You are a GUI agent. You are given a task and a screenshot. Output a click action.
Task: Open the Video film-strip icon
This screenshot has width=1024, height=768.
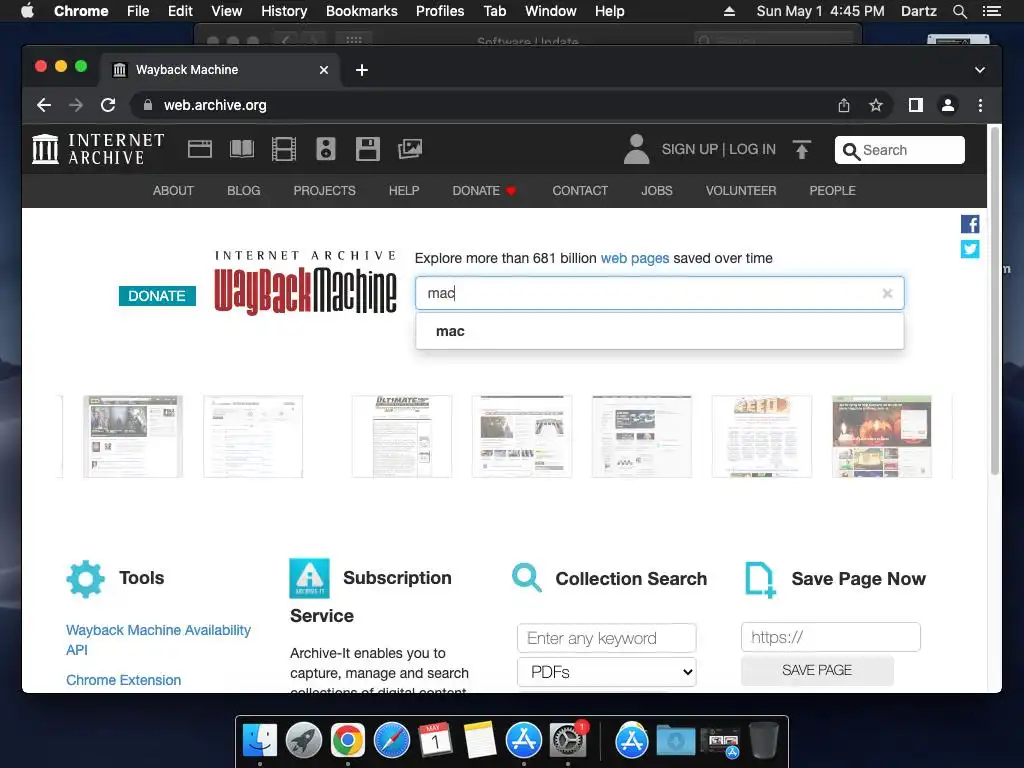coord(283,150)
